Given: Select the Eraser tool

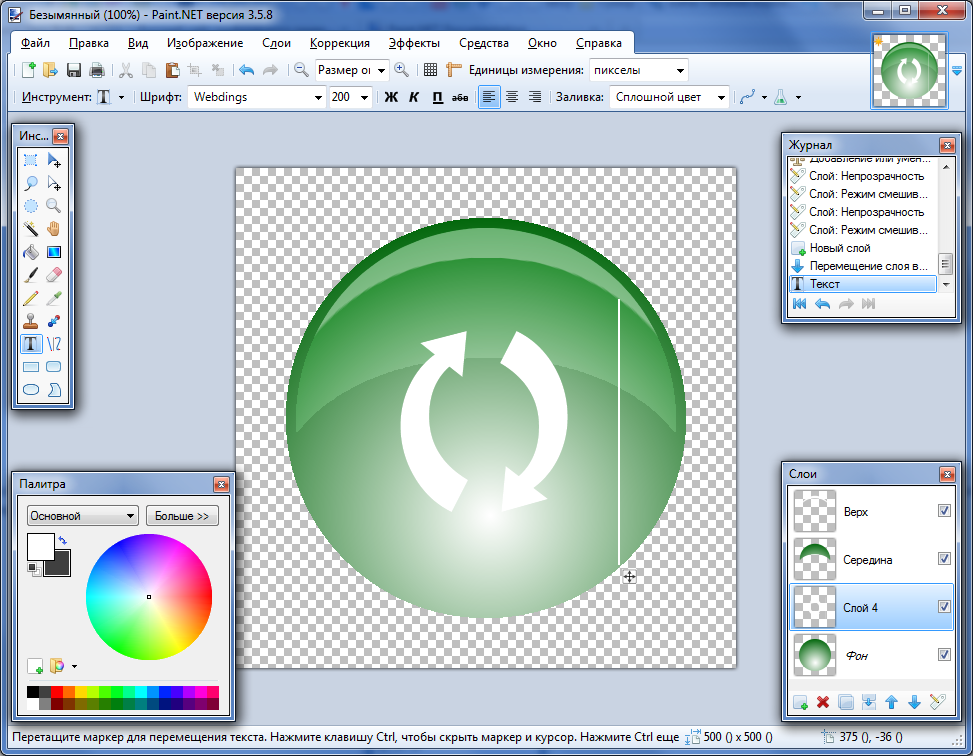Looking at the screenshot, I should coord(54,275).
